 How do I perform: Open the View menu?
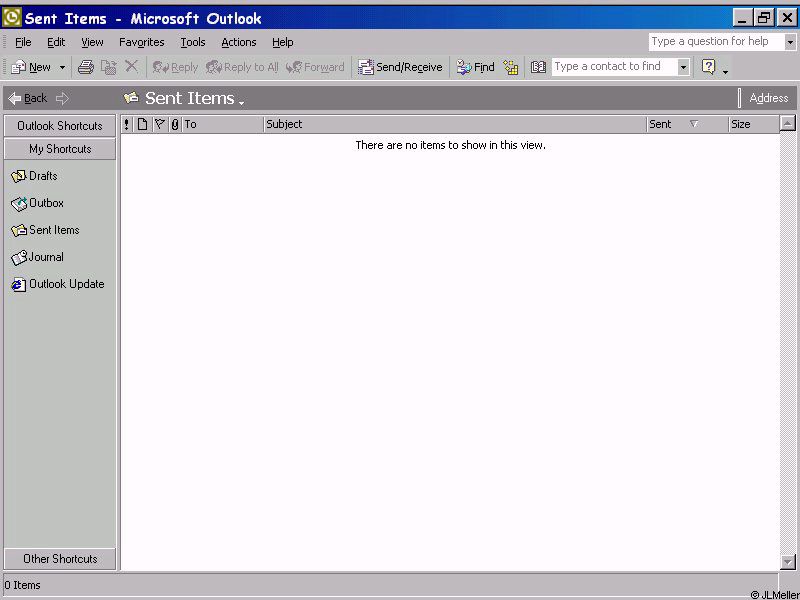92,42
